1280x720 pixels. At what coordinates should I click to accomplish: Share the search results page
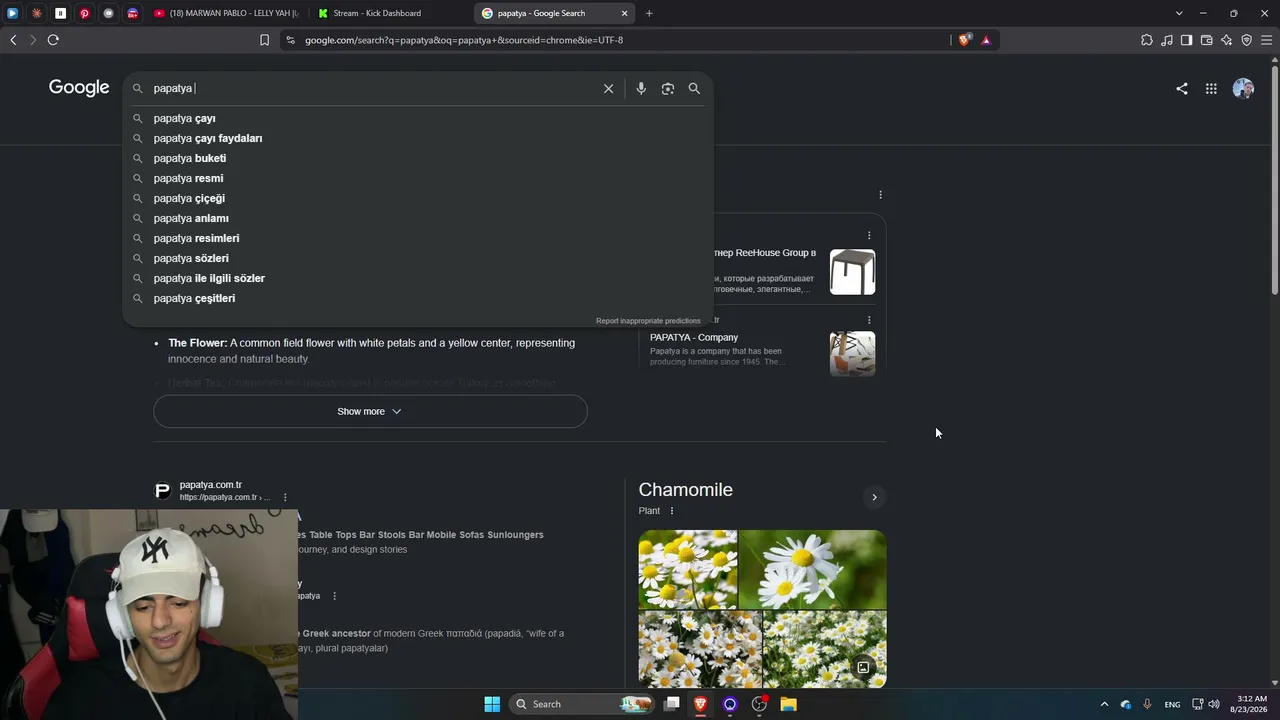1182,88
